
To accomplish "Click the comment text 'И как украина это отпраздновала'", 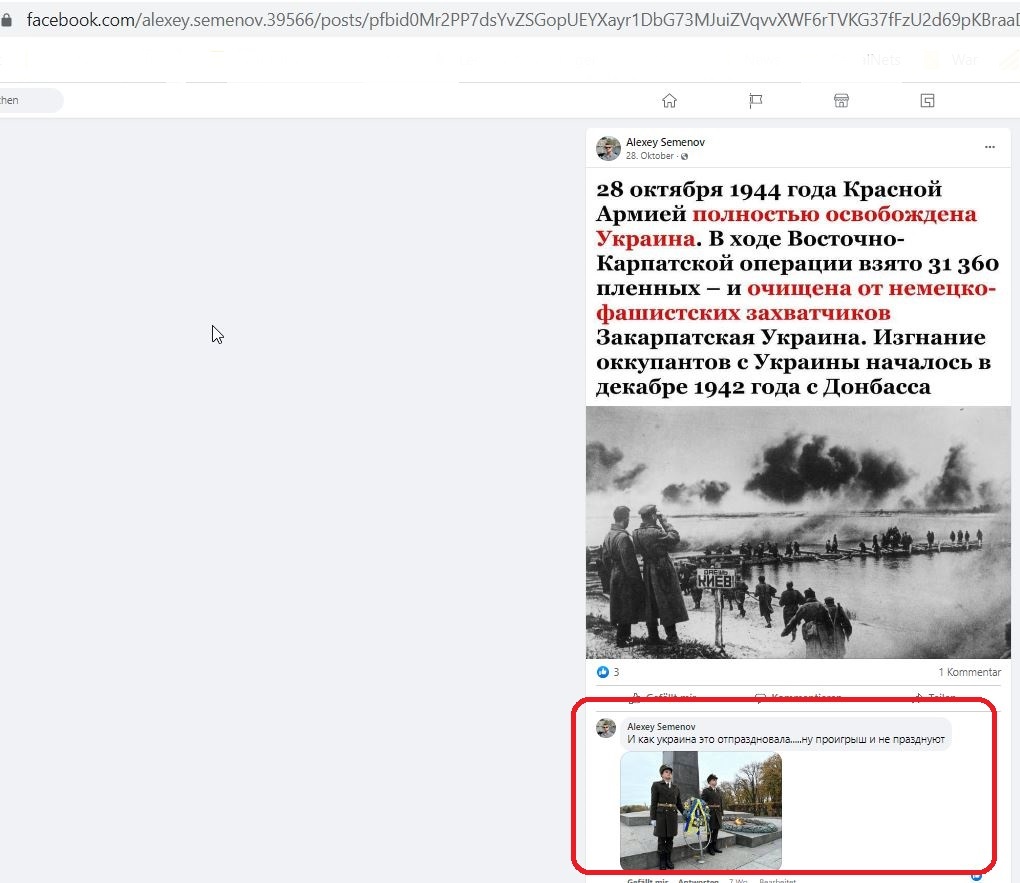I will (x=709, y=739).
